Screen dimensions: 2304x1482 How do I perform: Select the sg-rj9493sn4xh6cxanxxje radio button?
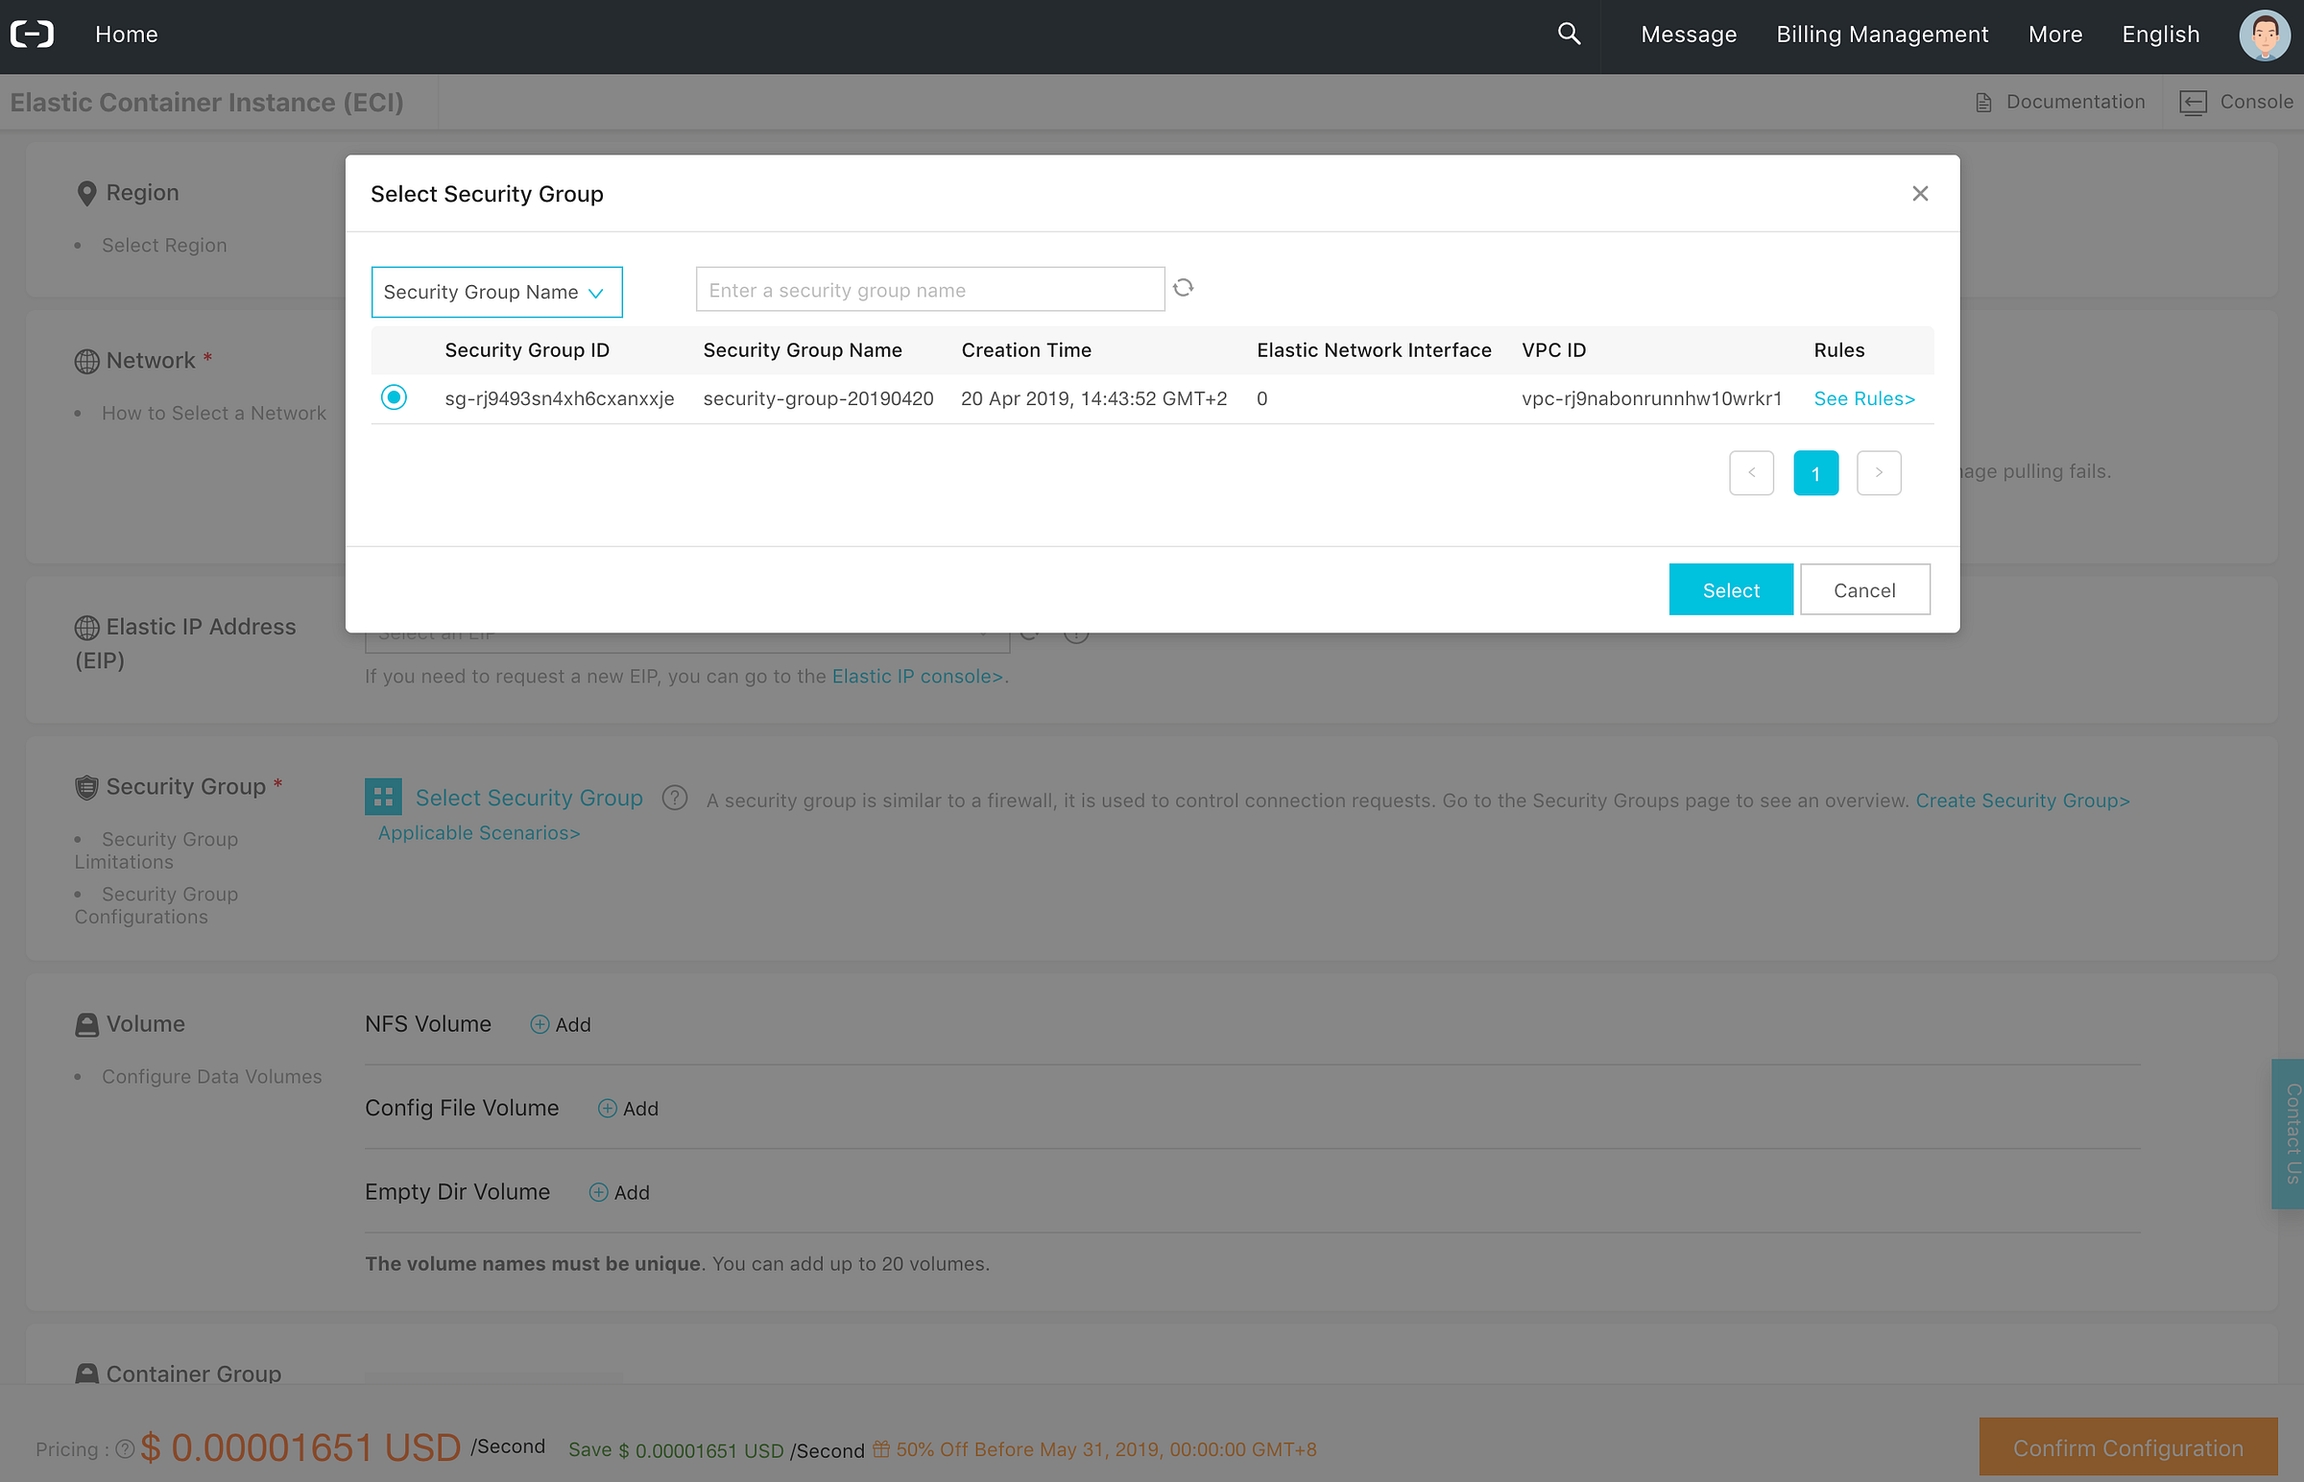394,397
